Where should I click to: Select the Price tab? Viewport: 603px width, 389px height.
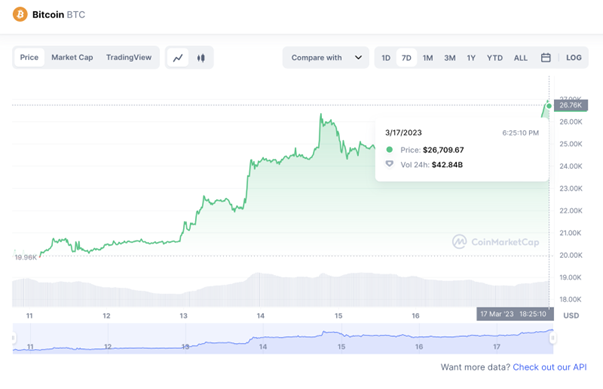click(29, 57)
